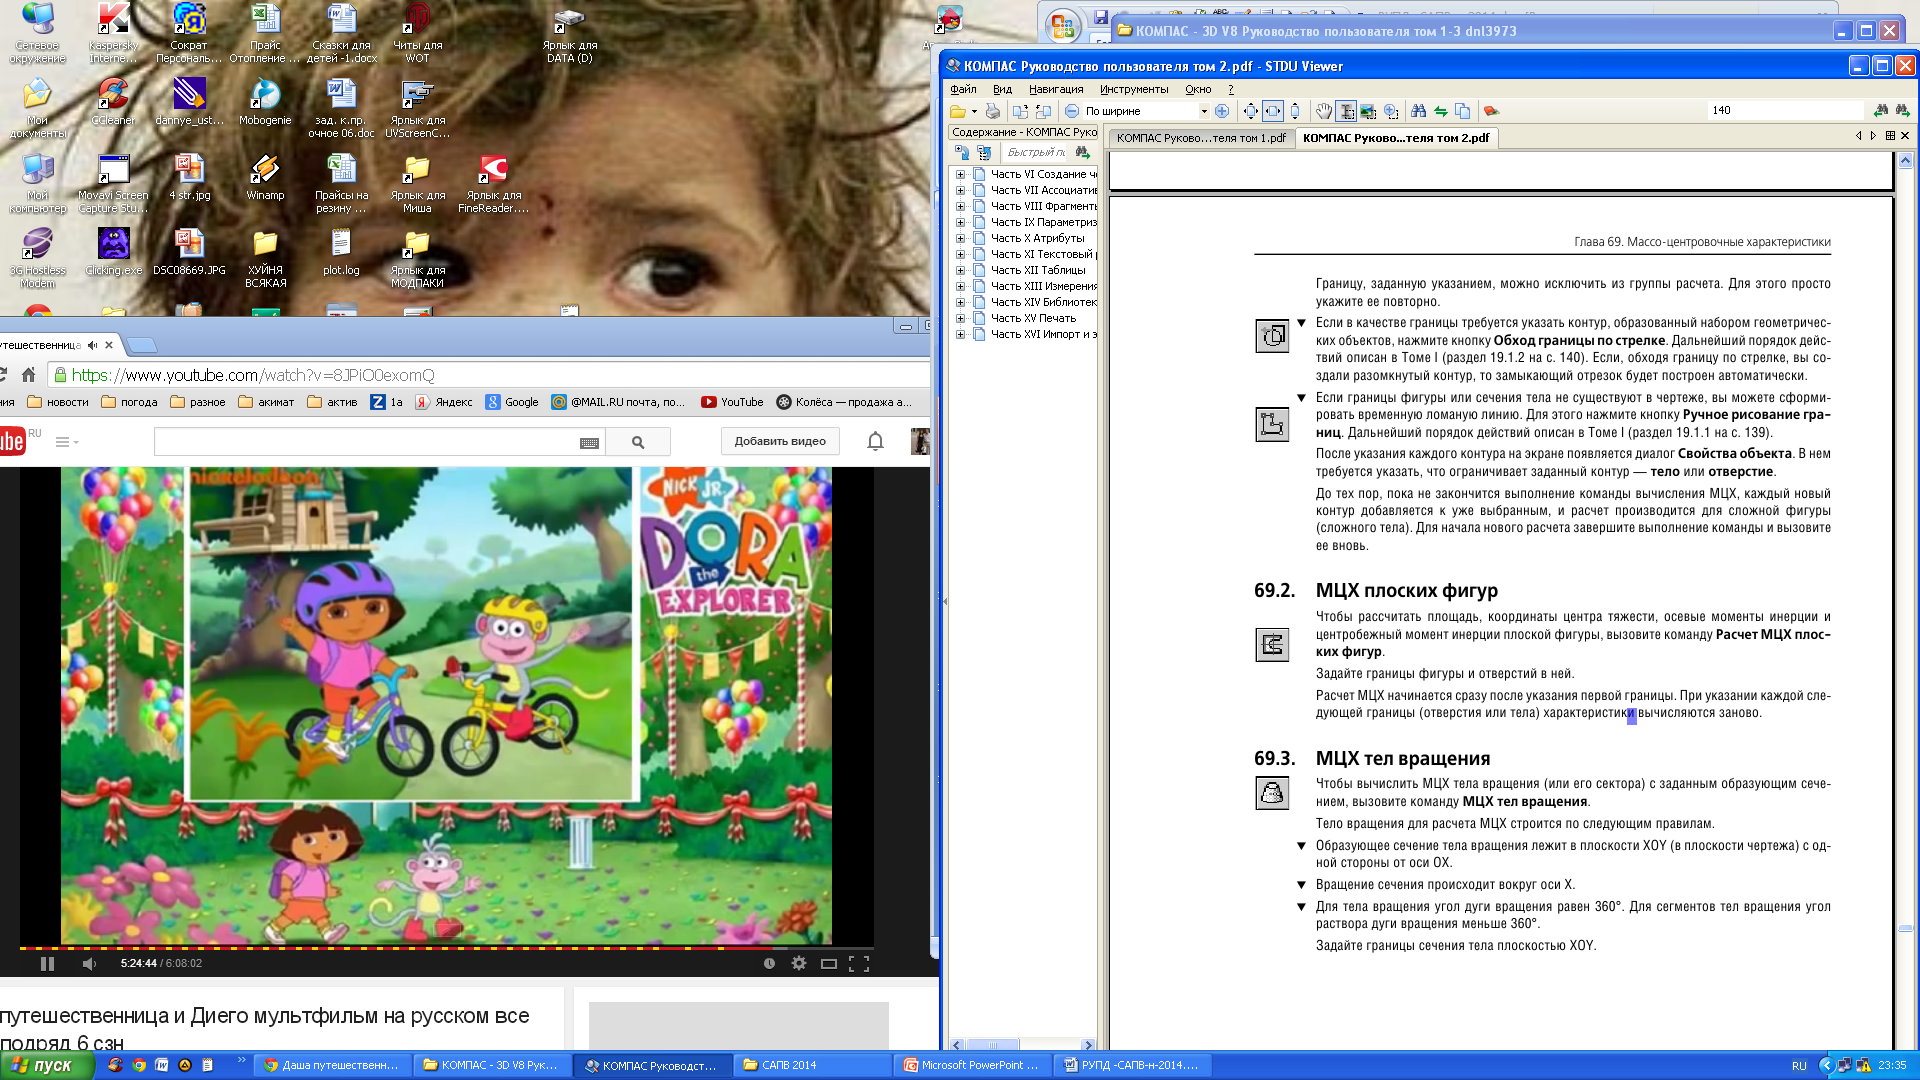
Task: Open the recent files arrow beside Open icon
Action: pos(974,111)
